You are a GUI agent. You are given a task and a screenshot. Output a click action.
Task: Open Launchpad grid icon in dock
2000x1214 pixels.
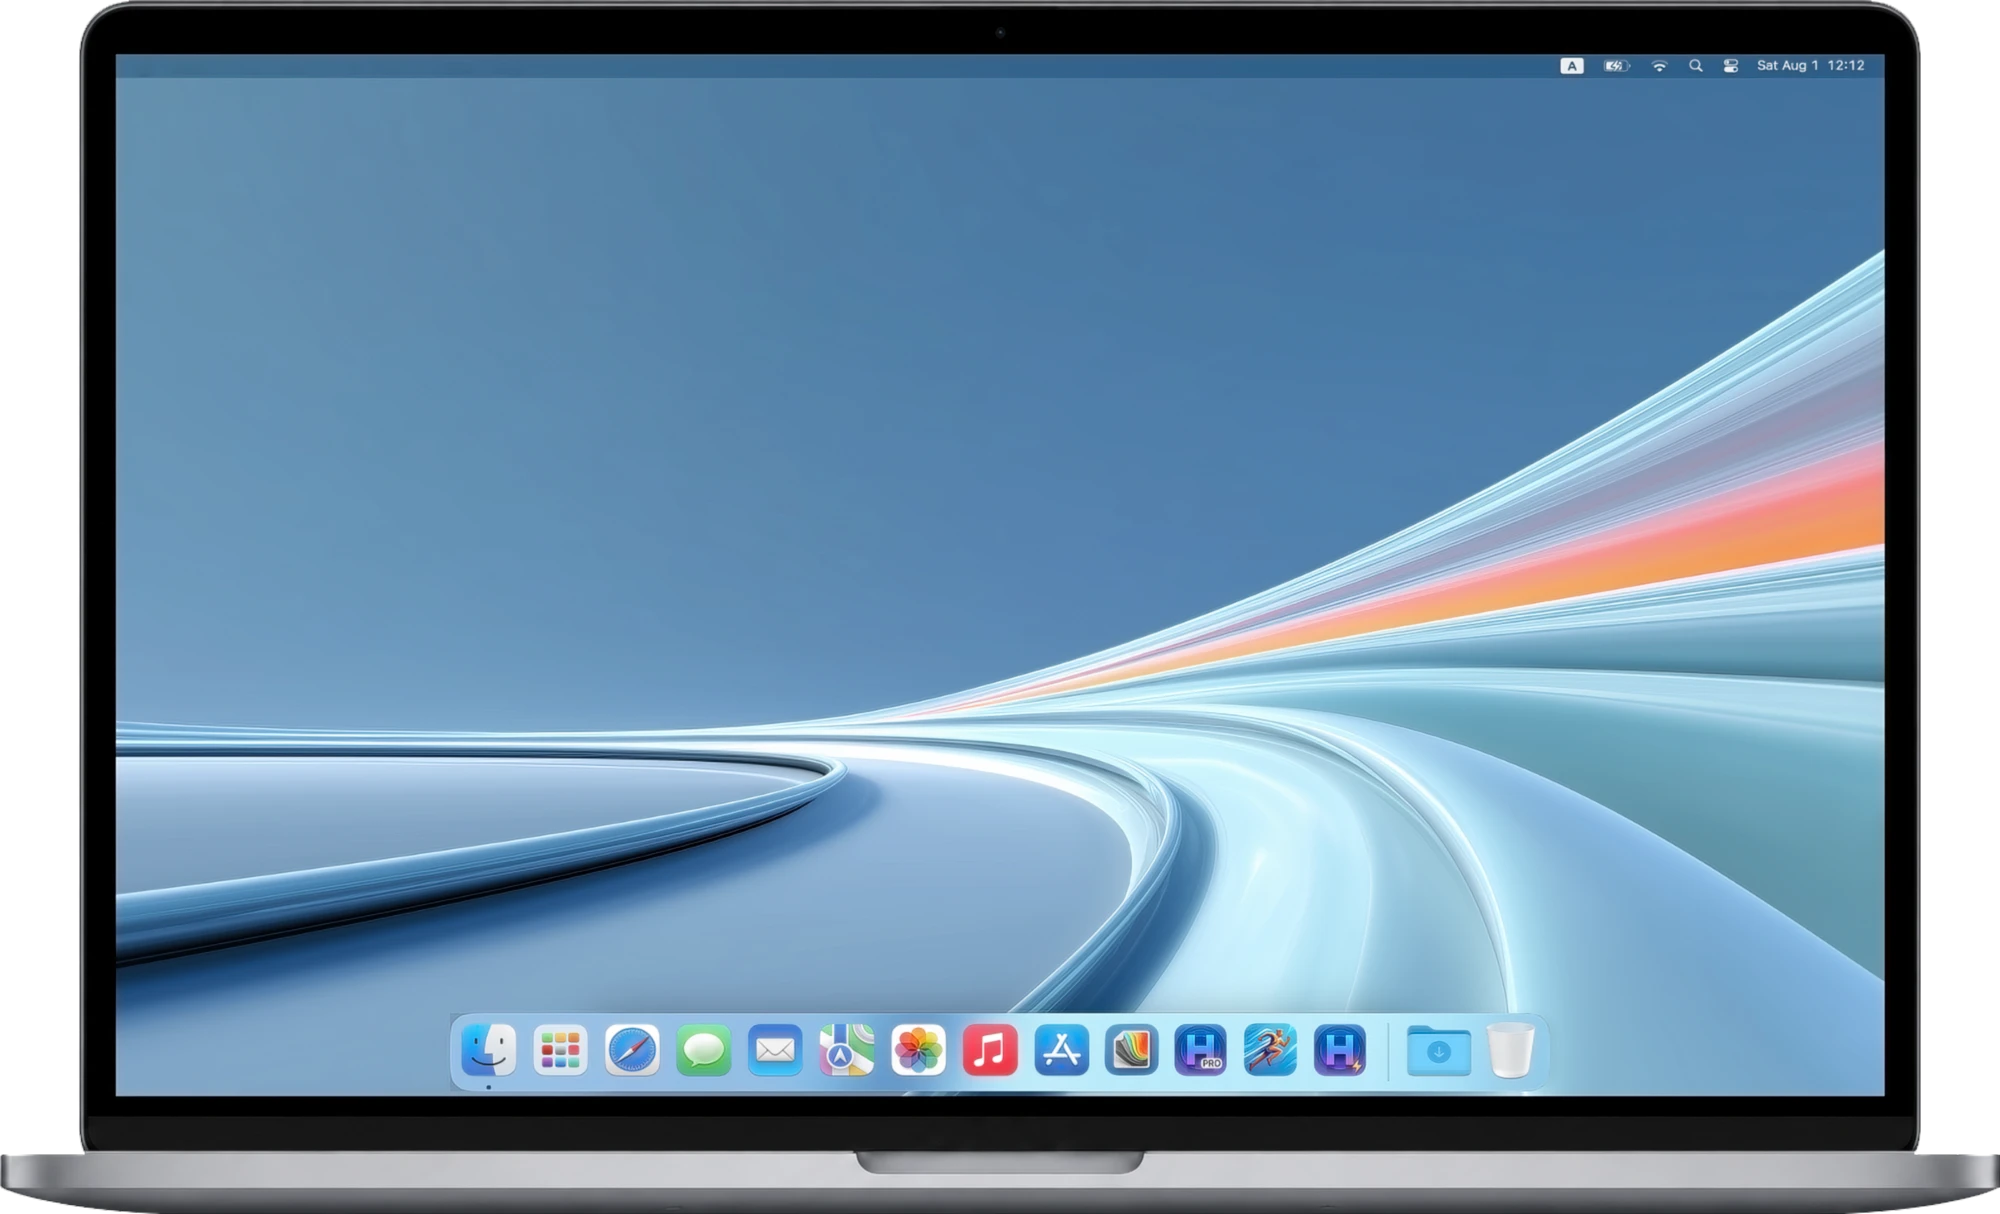[x=560, y=1049]
